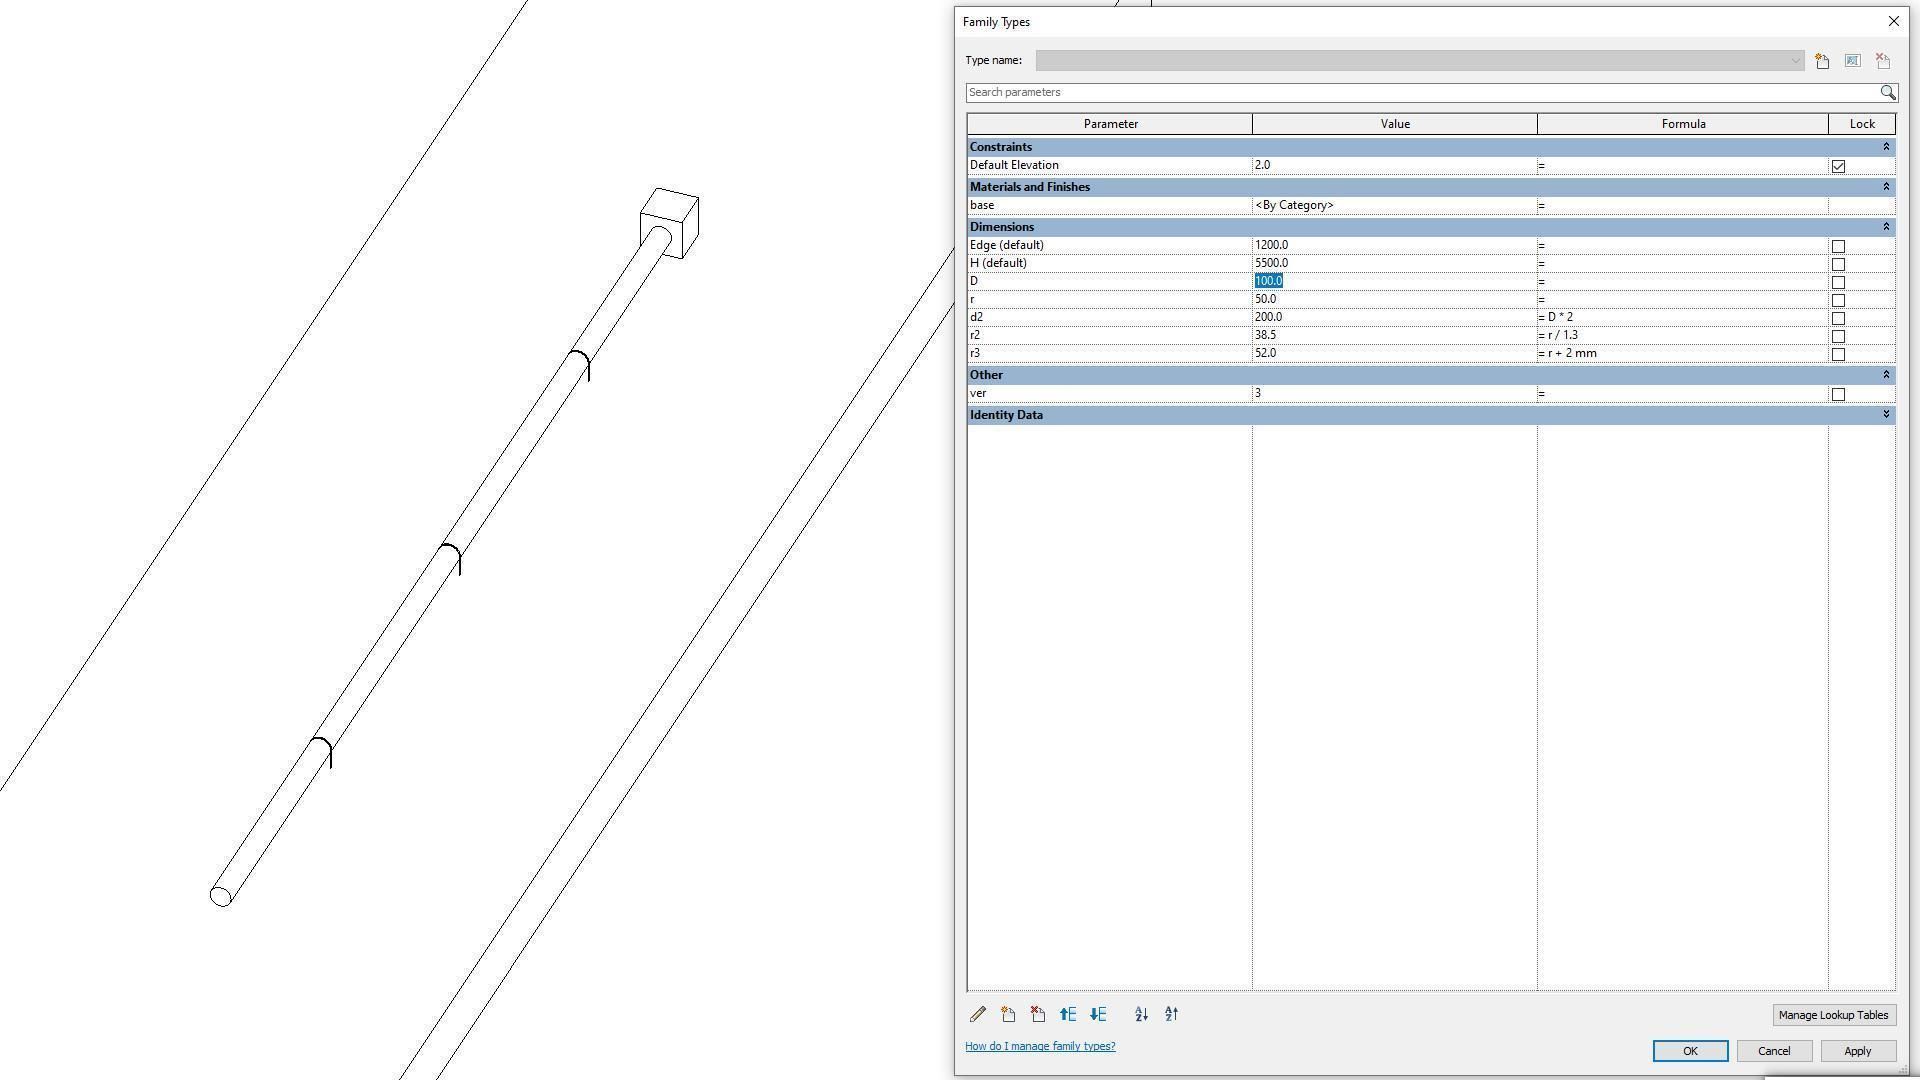Click the Apply button

1857,1051
